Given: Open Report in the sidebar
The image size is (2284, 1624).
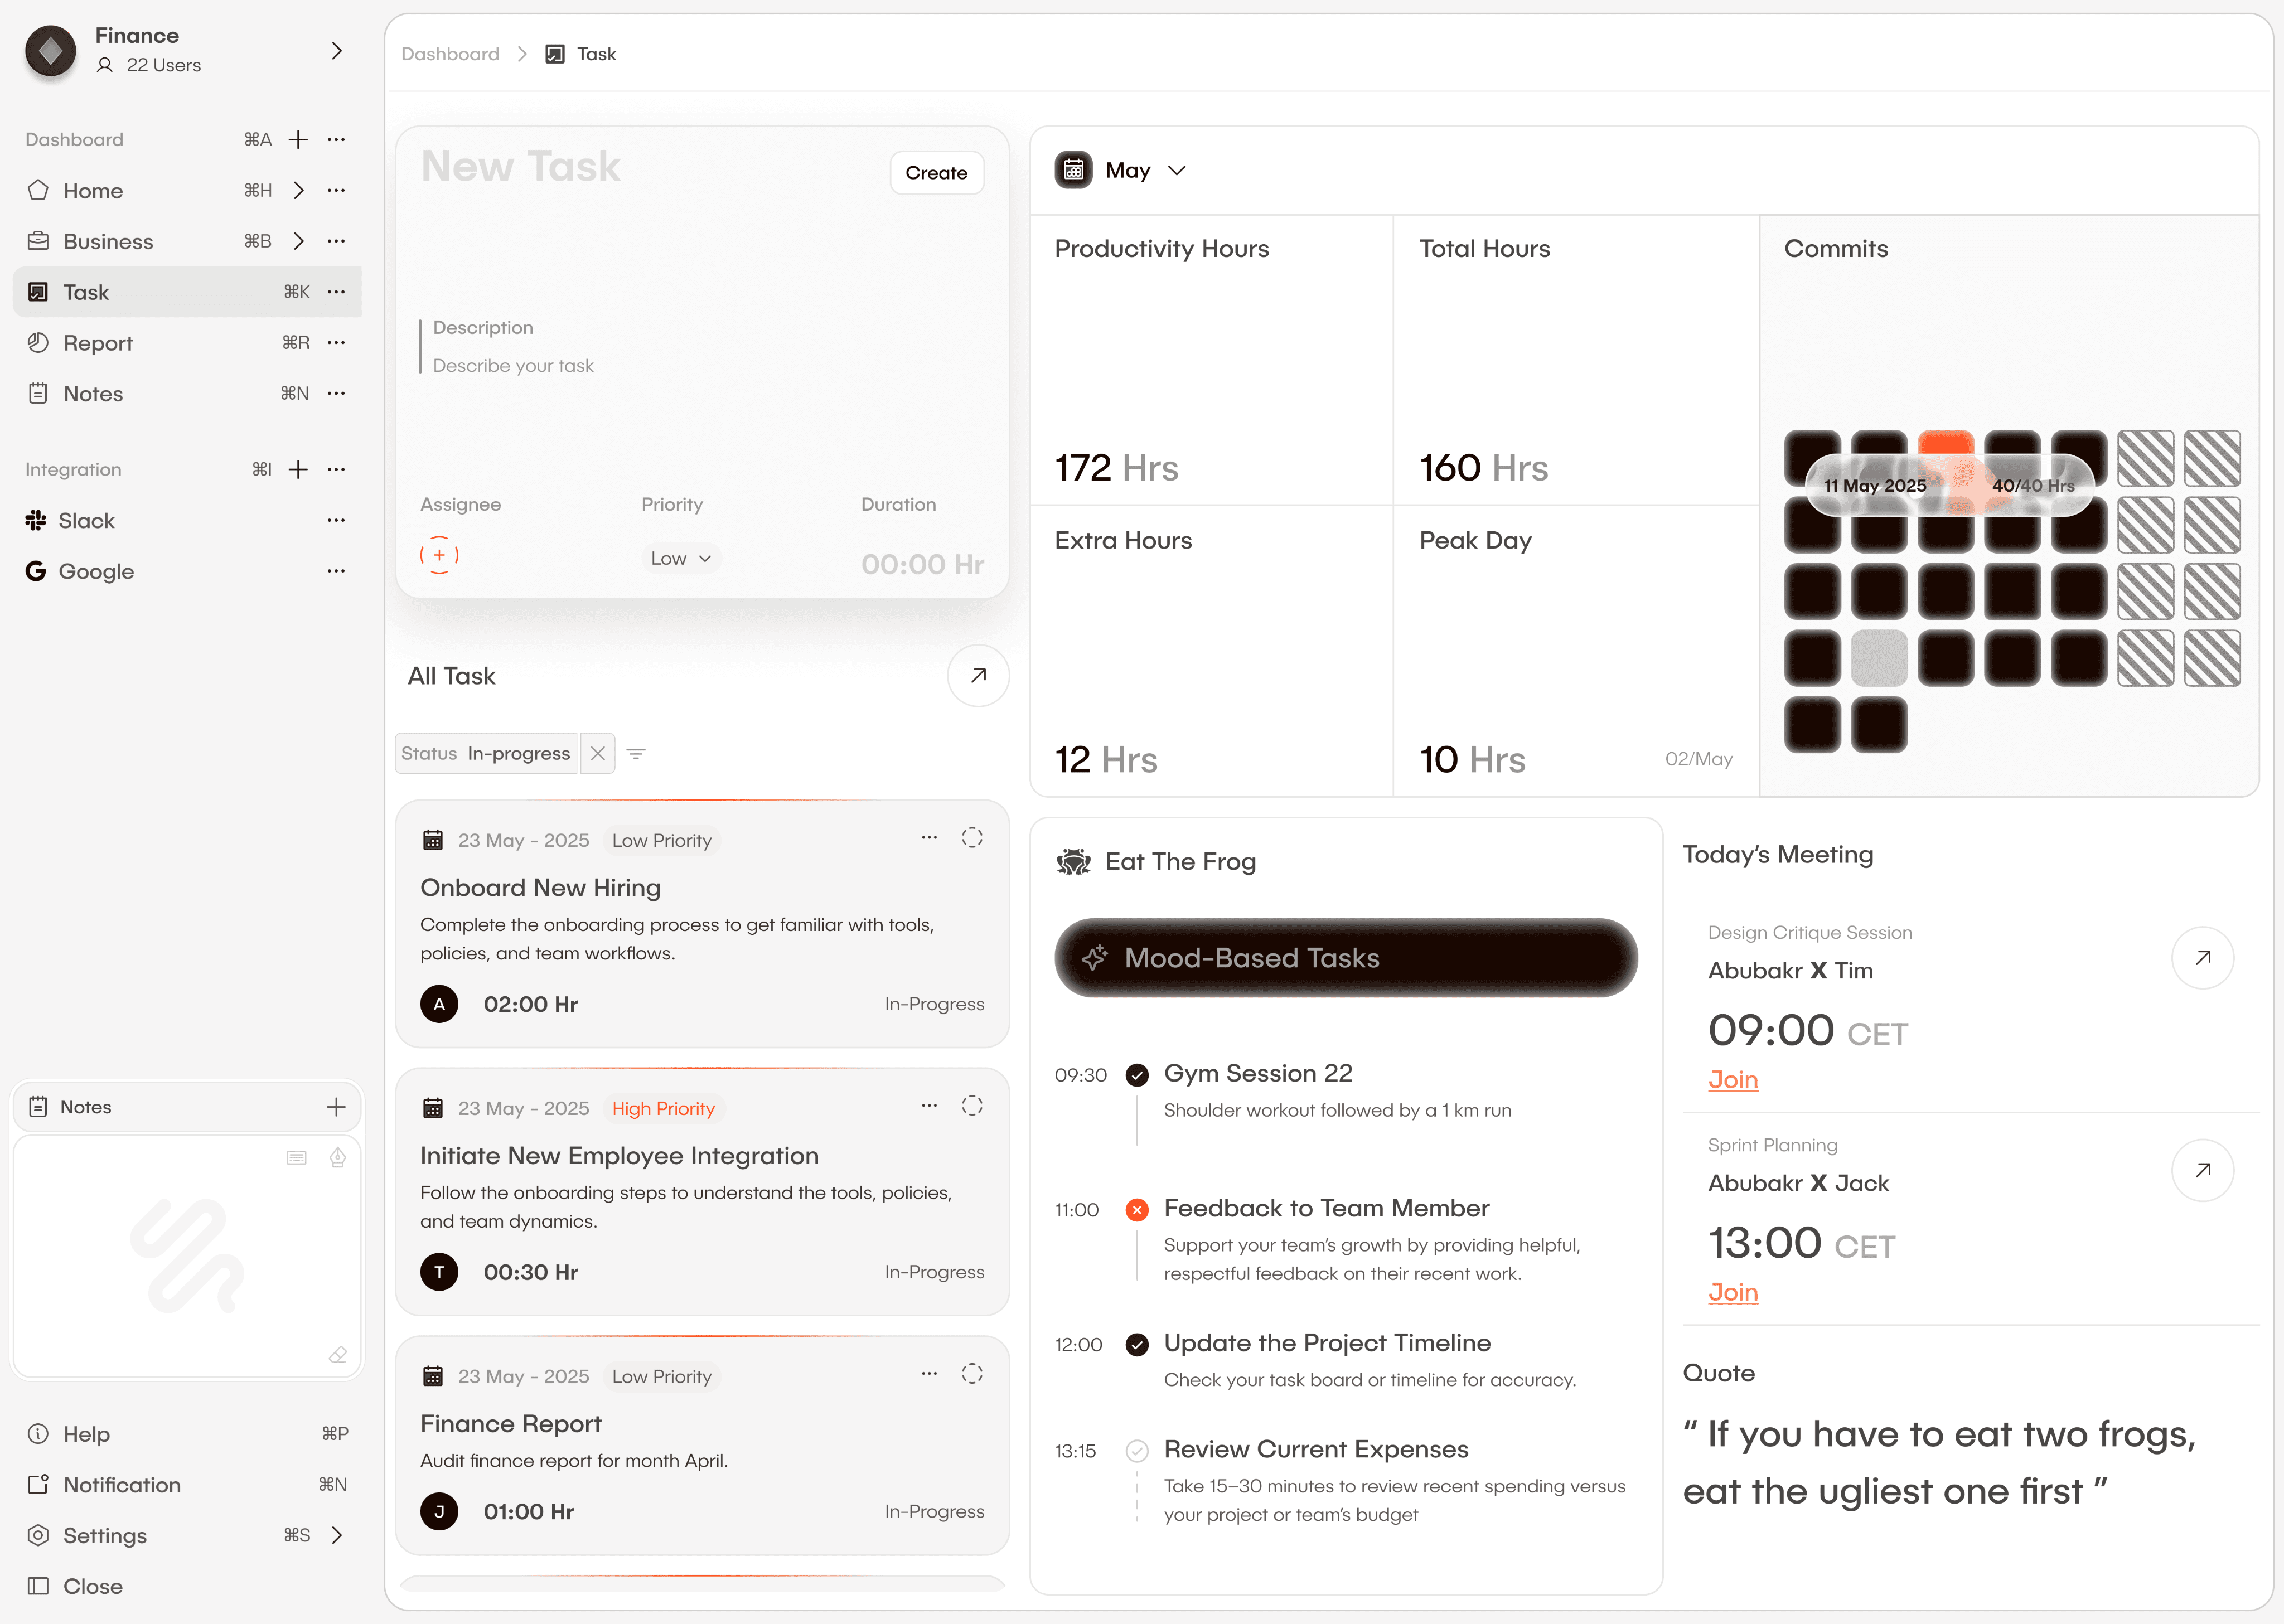Looking at the screenshot, I should pyautogui.click(x=98, y=343).
